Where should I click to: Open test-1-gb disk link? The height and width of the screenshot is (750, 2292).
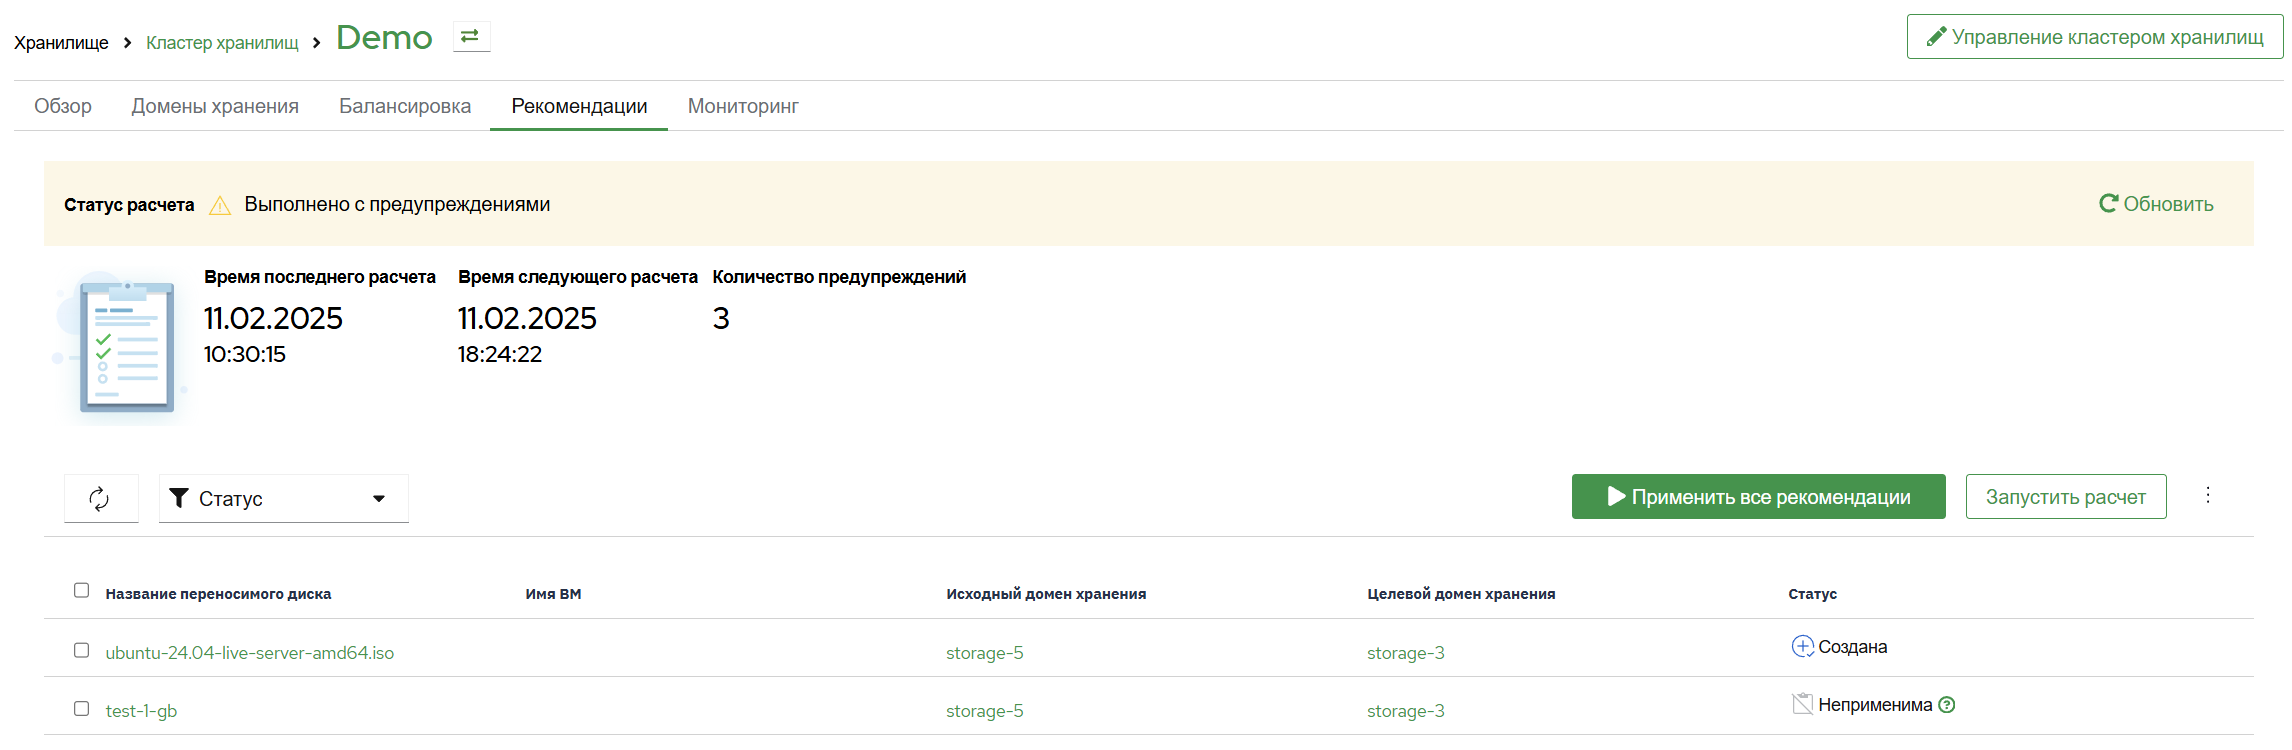(141, 711)
